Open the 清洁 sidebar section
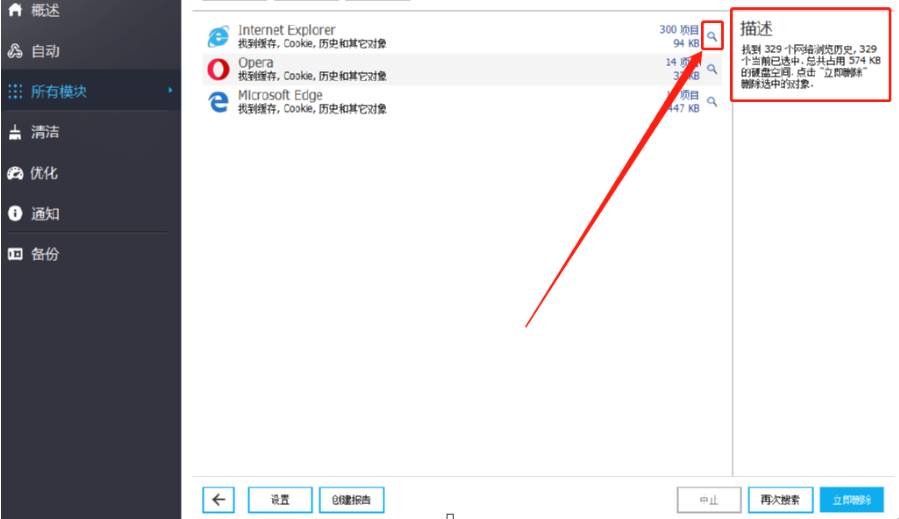Viewport: 899px width, 519px height. [91, 132]
